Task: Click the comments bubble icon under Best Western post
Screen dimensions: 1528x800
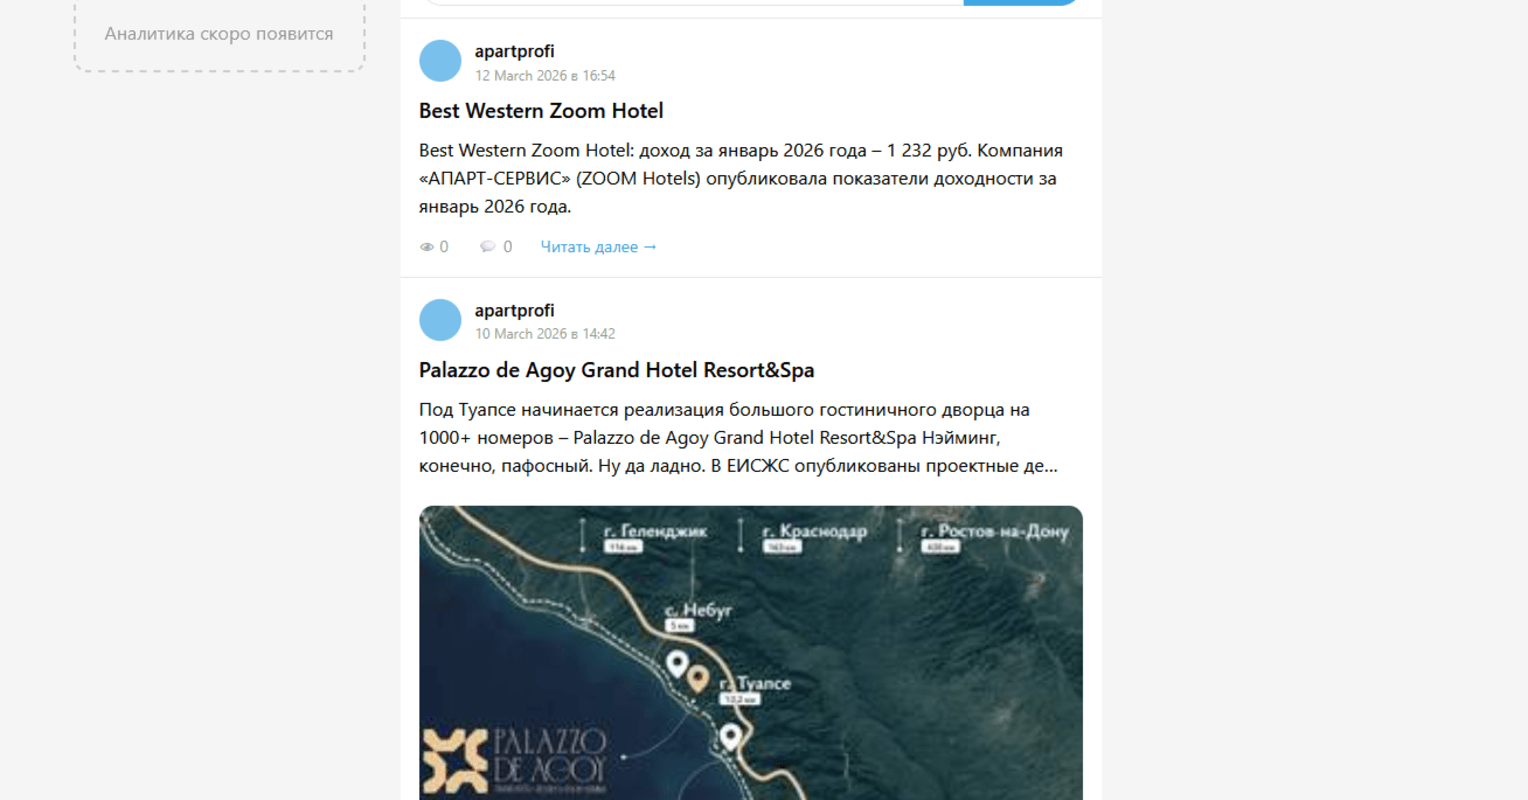Action: [x=487, y=247]
